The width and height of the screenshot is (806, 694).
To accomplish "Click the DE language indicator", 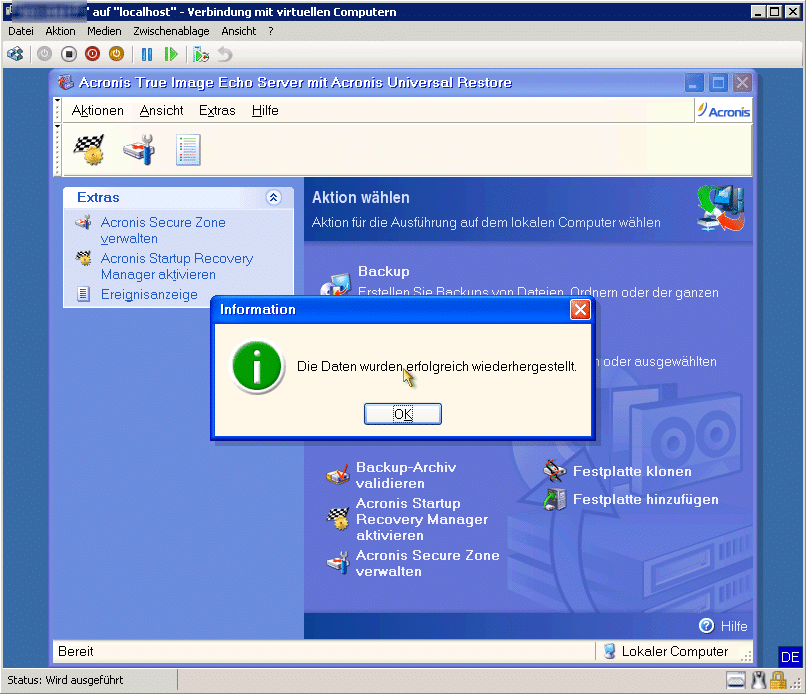I will (790, 657).
